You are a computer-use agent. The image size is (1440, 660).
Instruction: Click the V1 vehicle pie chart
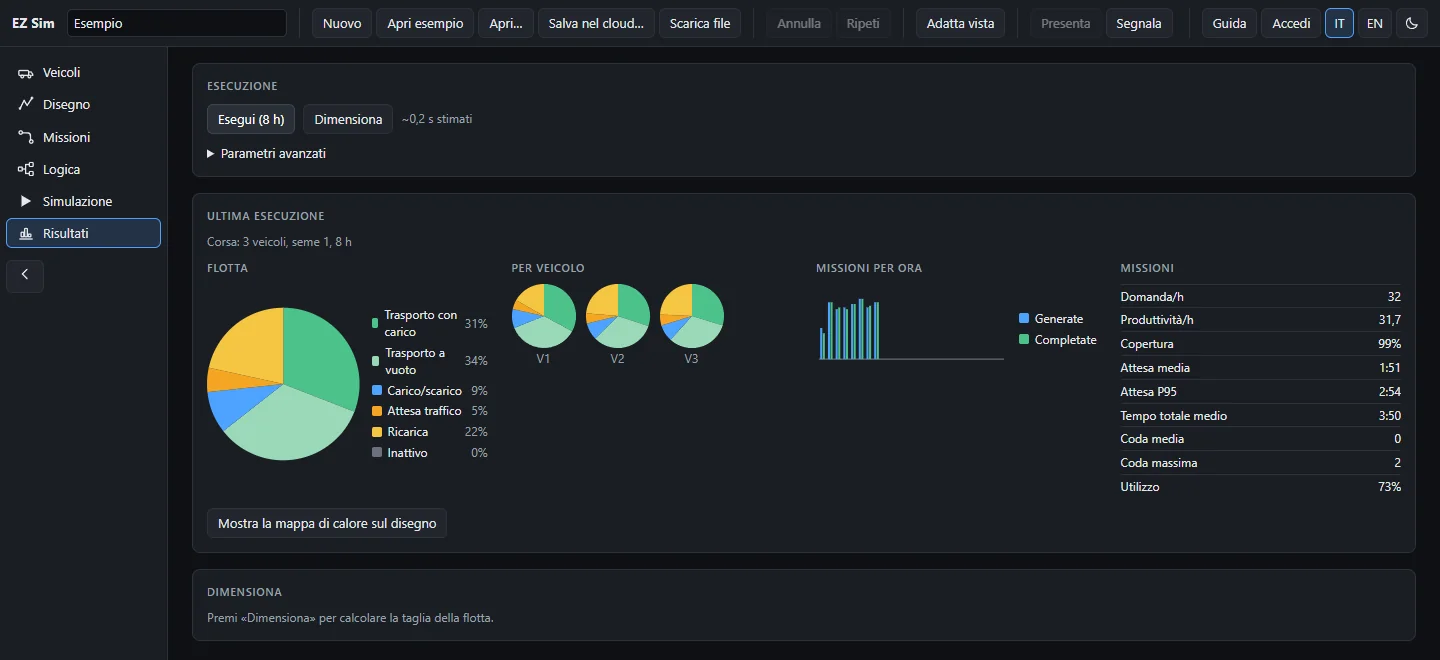[544, 316]
